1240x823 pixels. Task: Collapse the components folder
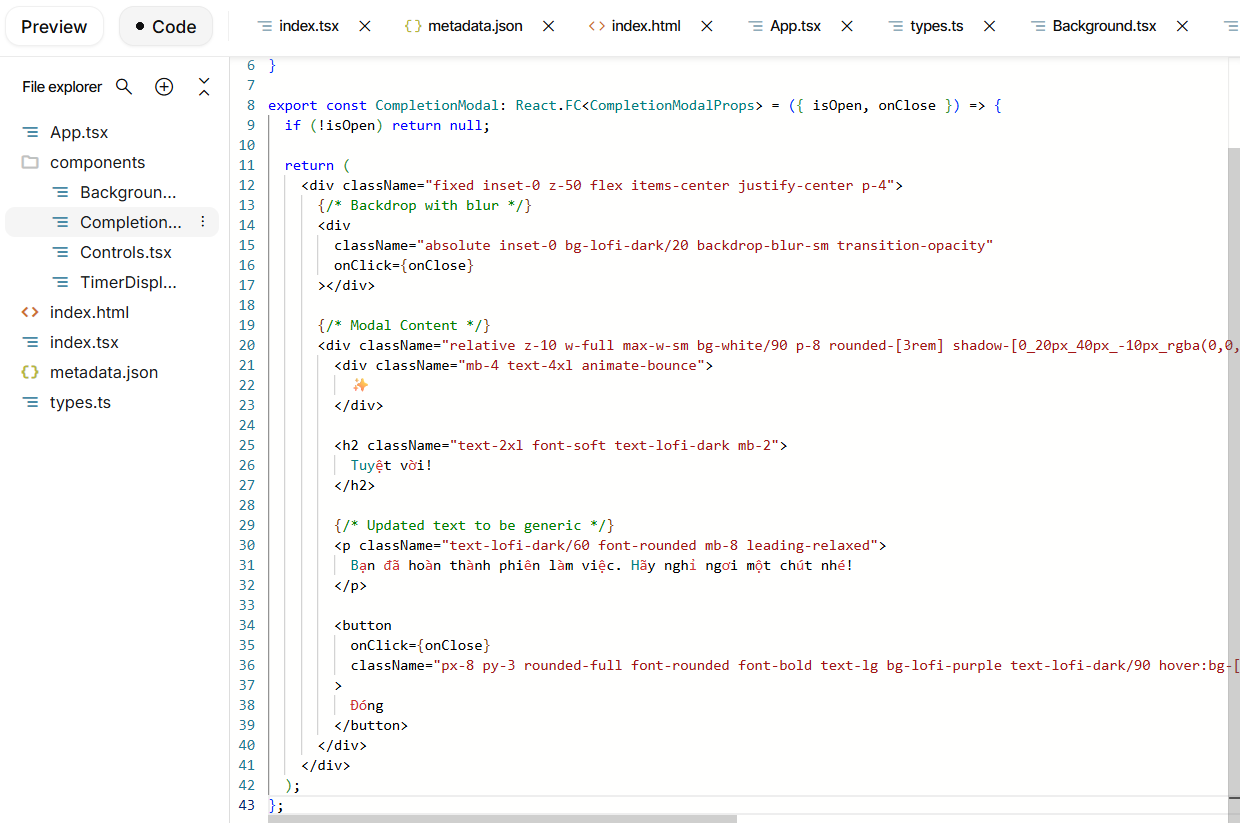(97, 162)
